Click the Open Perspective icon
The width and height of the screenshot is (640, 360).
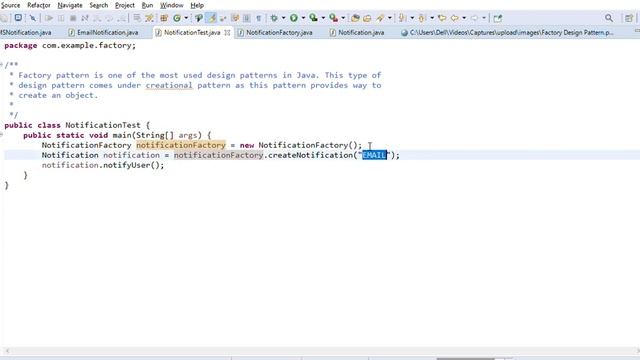(629, 18)
